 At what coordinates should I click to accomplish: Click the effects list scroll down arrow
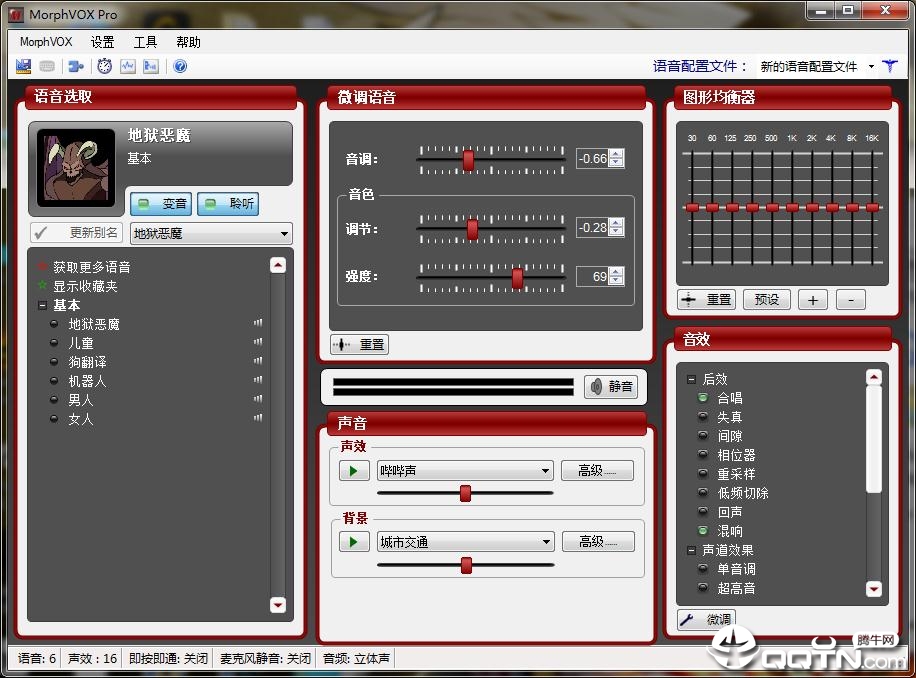pos(874,589)
